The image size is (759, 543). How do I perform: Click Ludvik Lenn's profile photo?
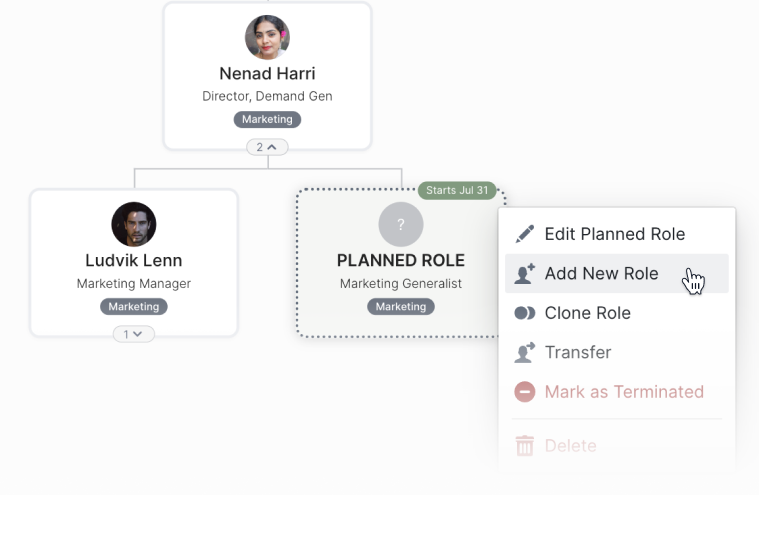(x=134, y=224)
